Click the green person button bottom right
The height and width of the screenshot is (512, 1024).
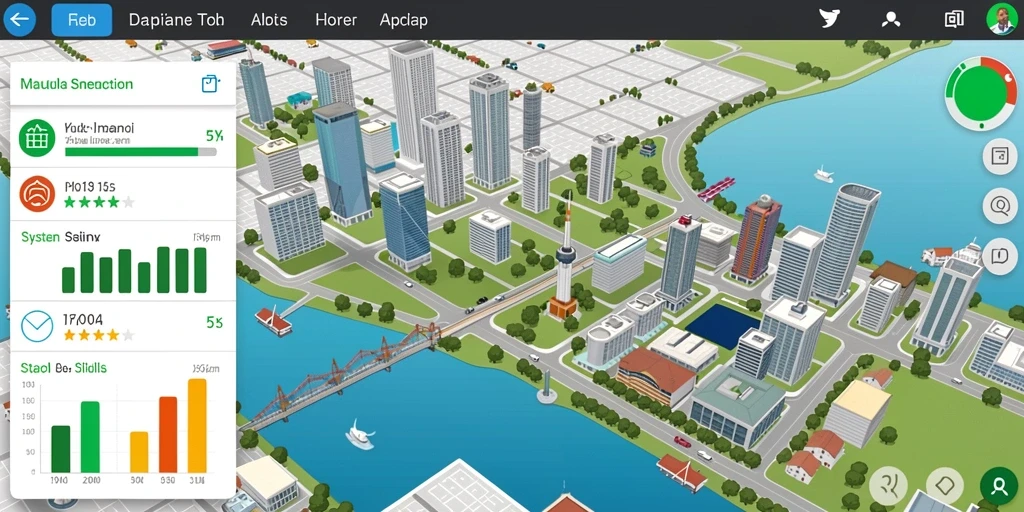click(x=999, y=487)
